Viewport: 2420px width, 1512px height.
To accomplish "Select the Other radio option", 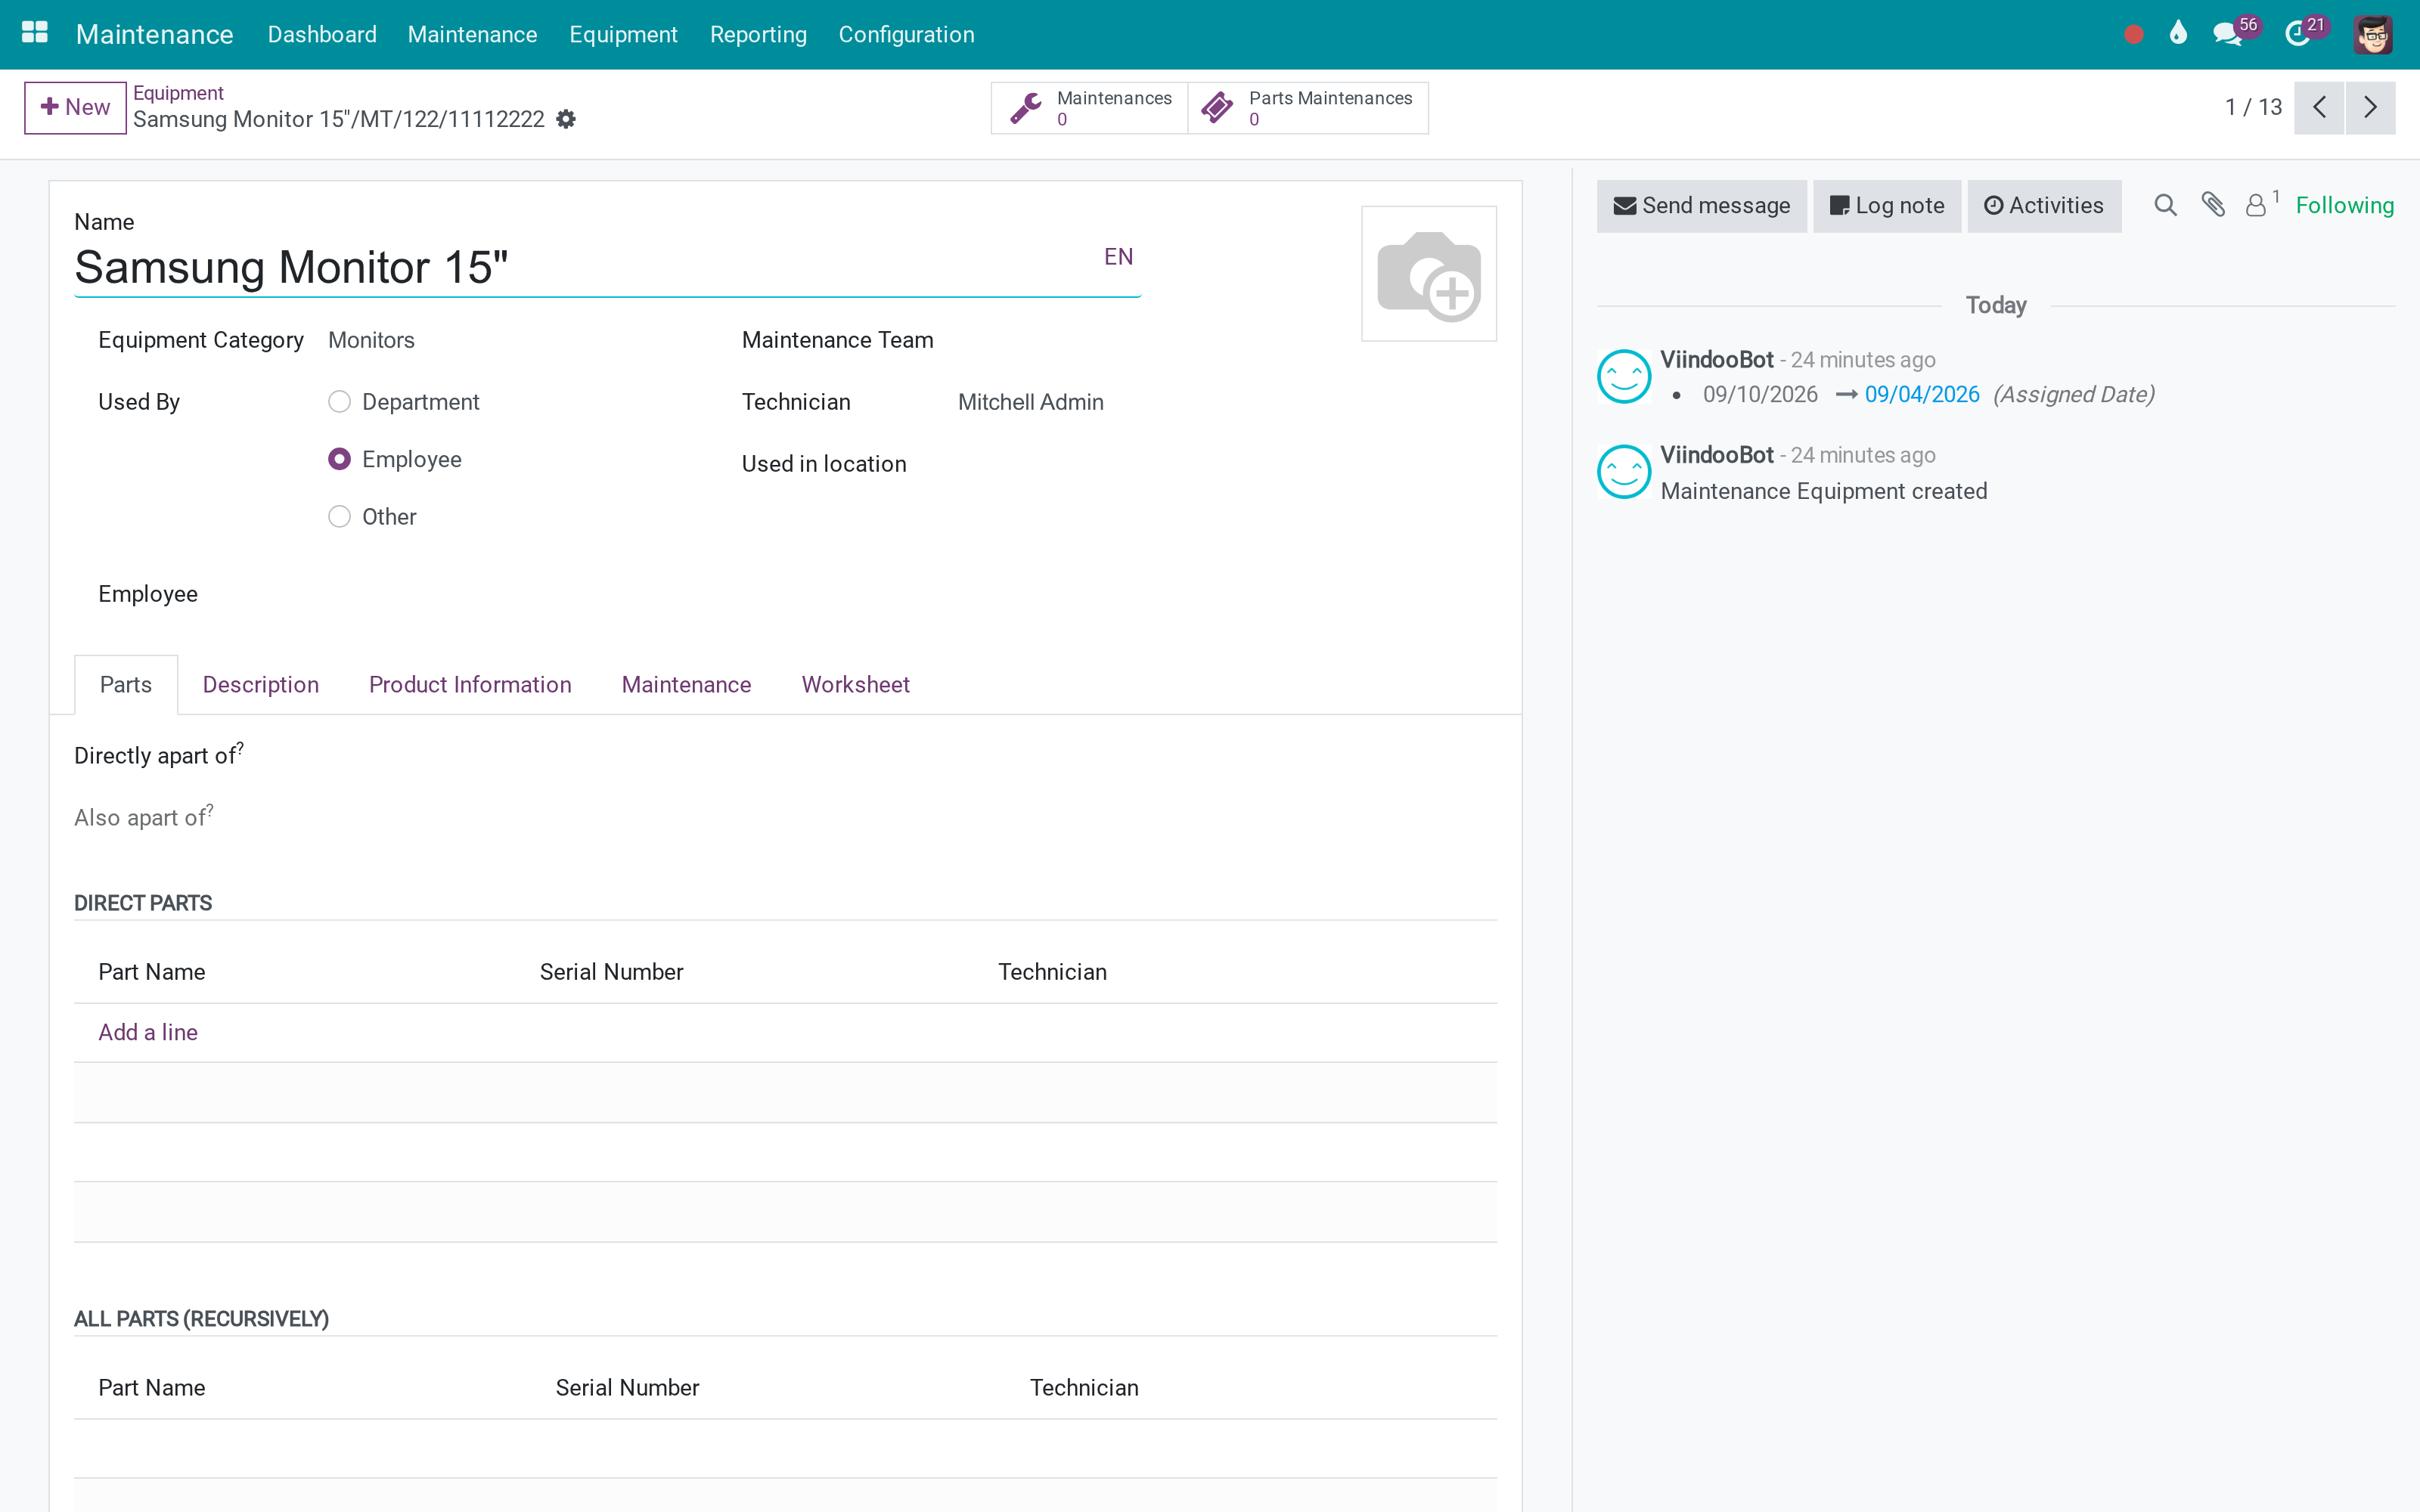I will tap(340, 517).
